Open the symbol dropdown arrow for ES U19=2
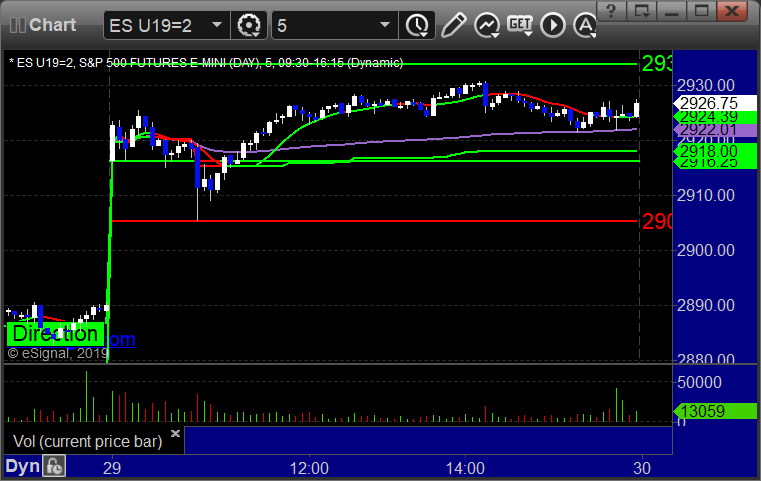Viewport: 761px width, 481px height. point(216,25)
